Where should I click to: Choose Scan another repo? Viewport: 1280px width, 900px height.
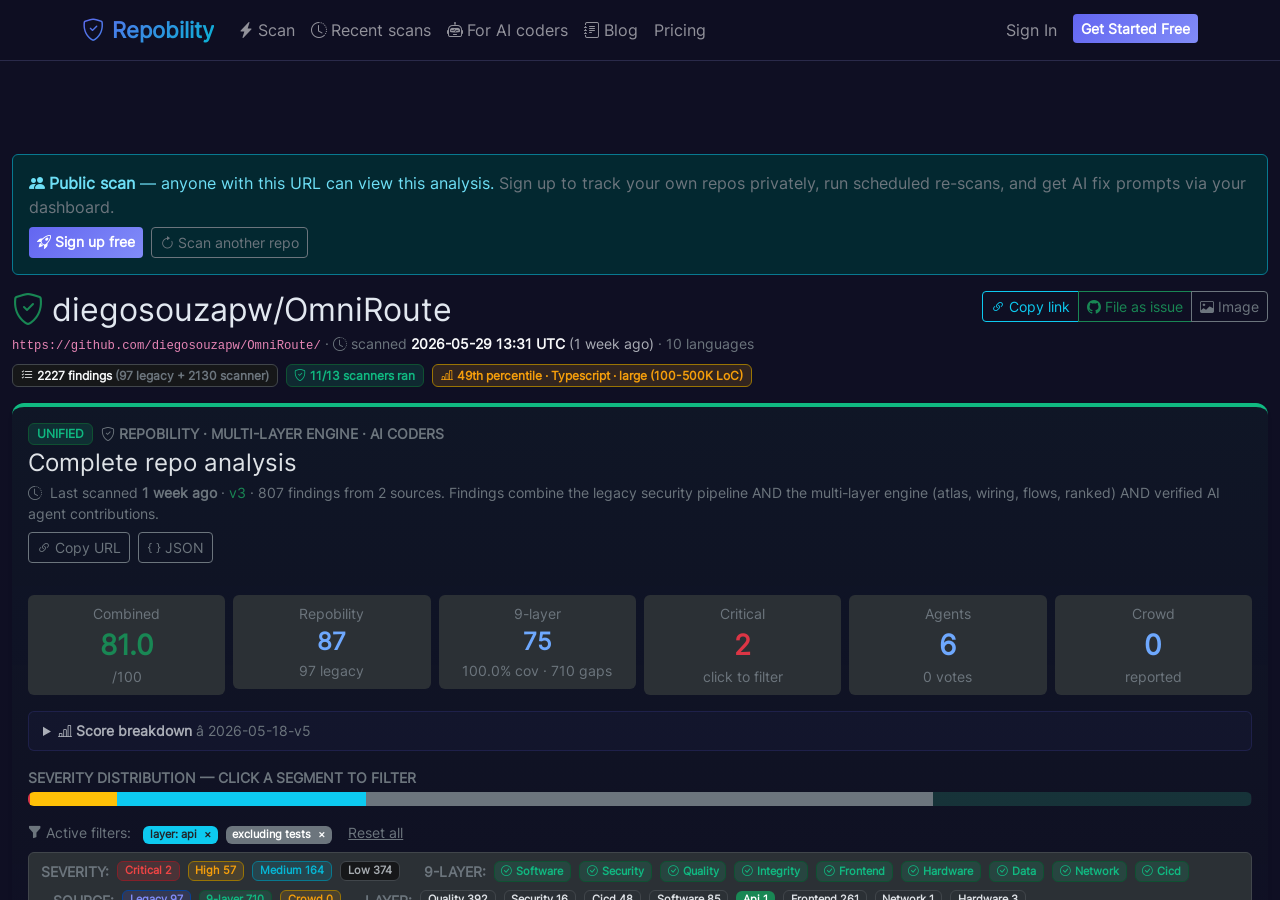[x=229, y=242]
